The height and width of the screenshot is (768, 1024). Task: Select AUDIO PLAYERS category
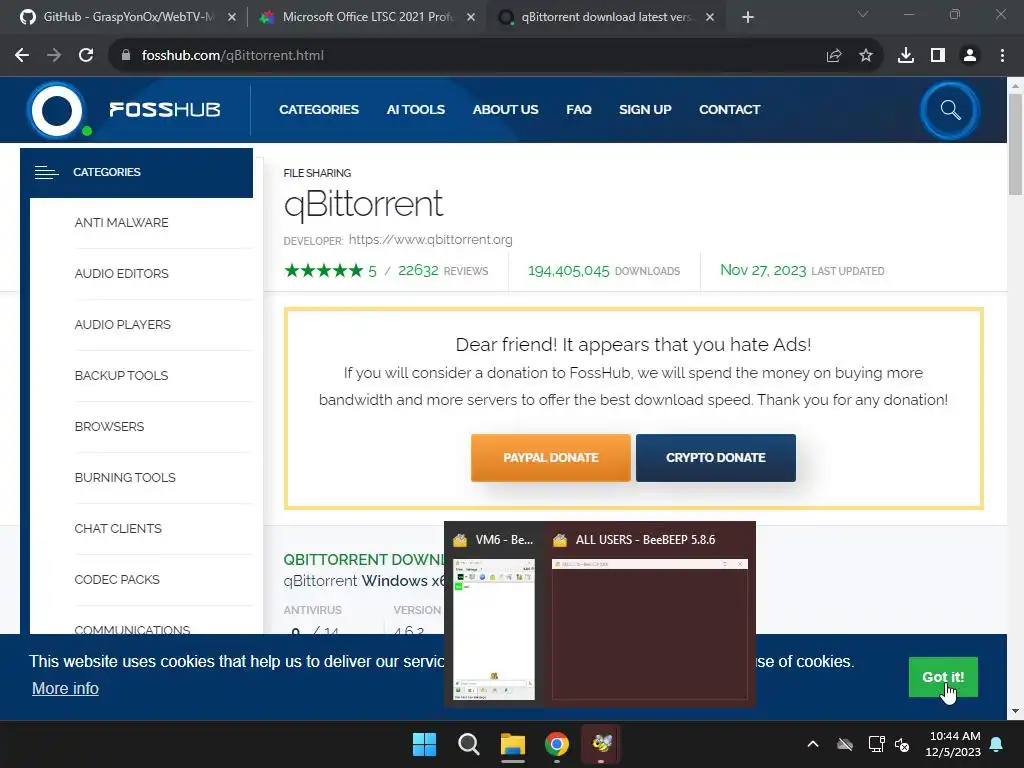pos(122,325)
